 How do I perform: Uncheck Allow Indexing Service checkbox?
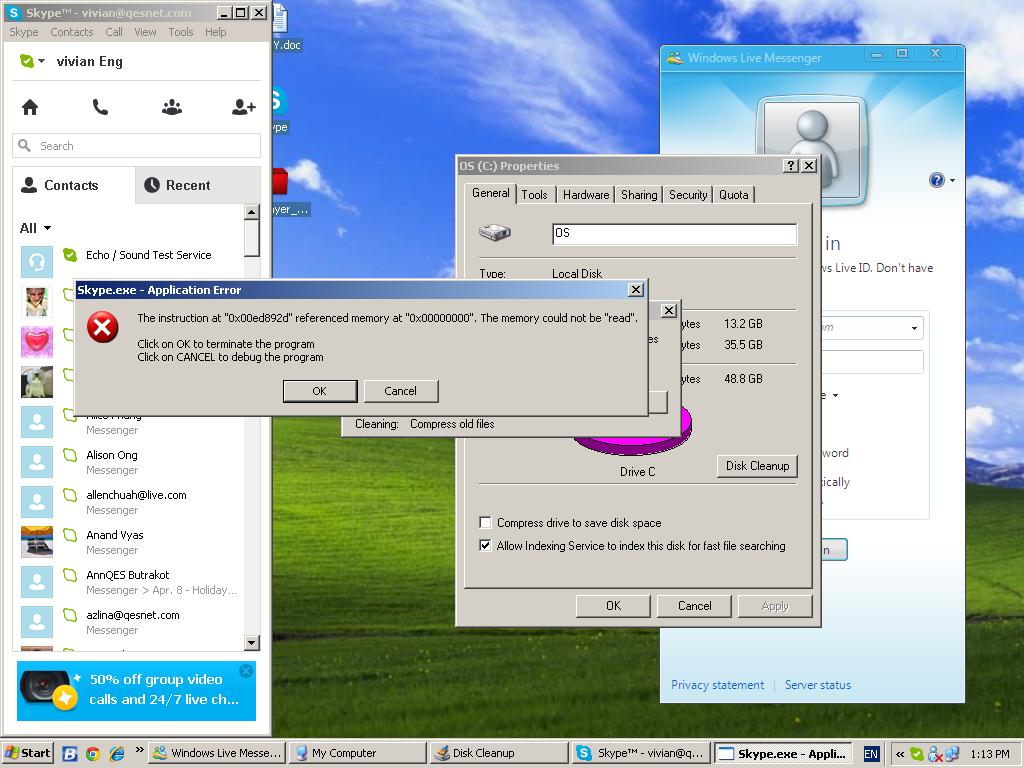486,546
